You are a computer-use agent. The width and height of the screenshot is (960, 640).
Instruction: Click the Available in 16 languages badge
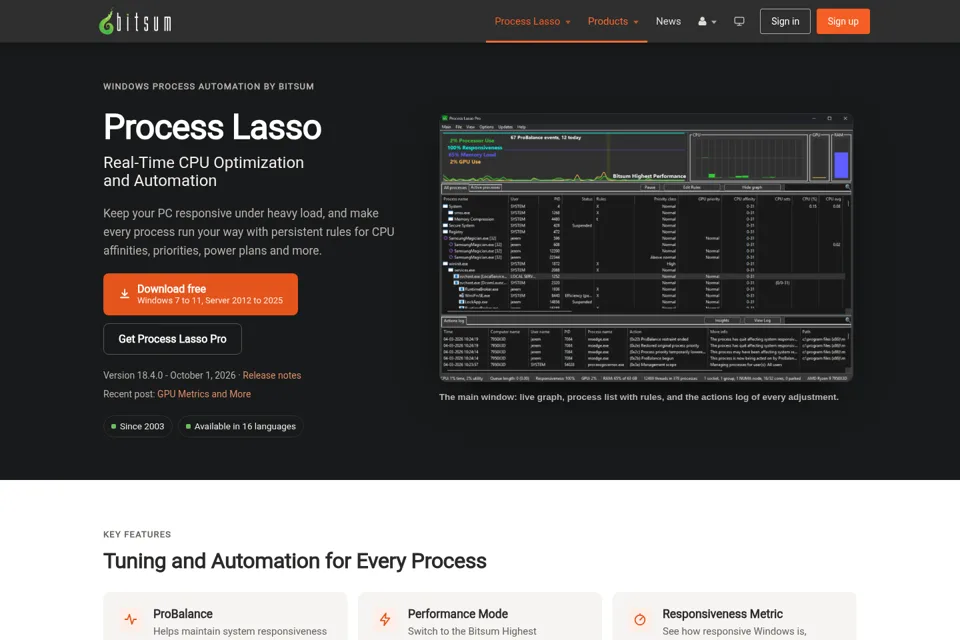tap(241, 426)
